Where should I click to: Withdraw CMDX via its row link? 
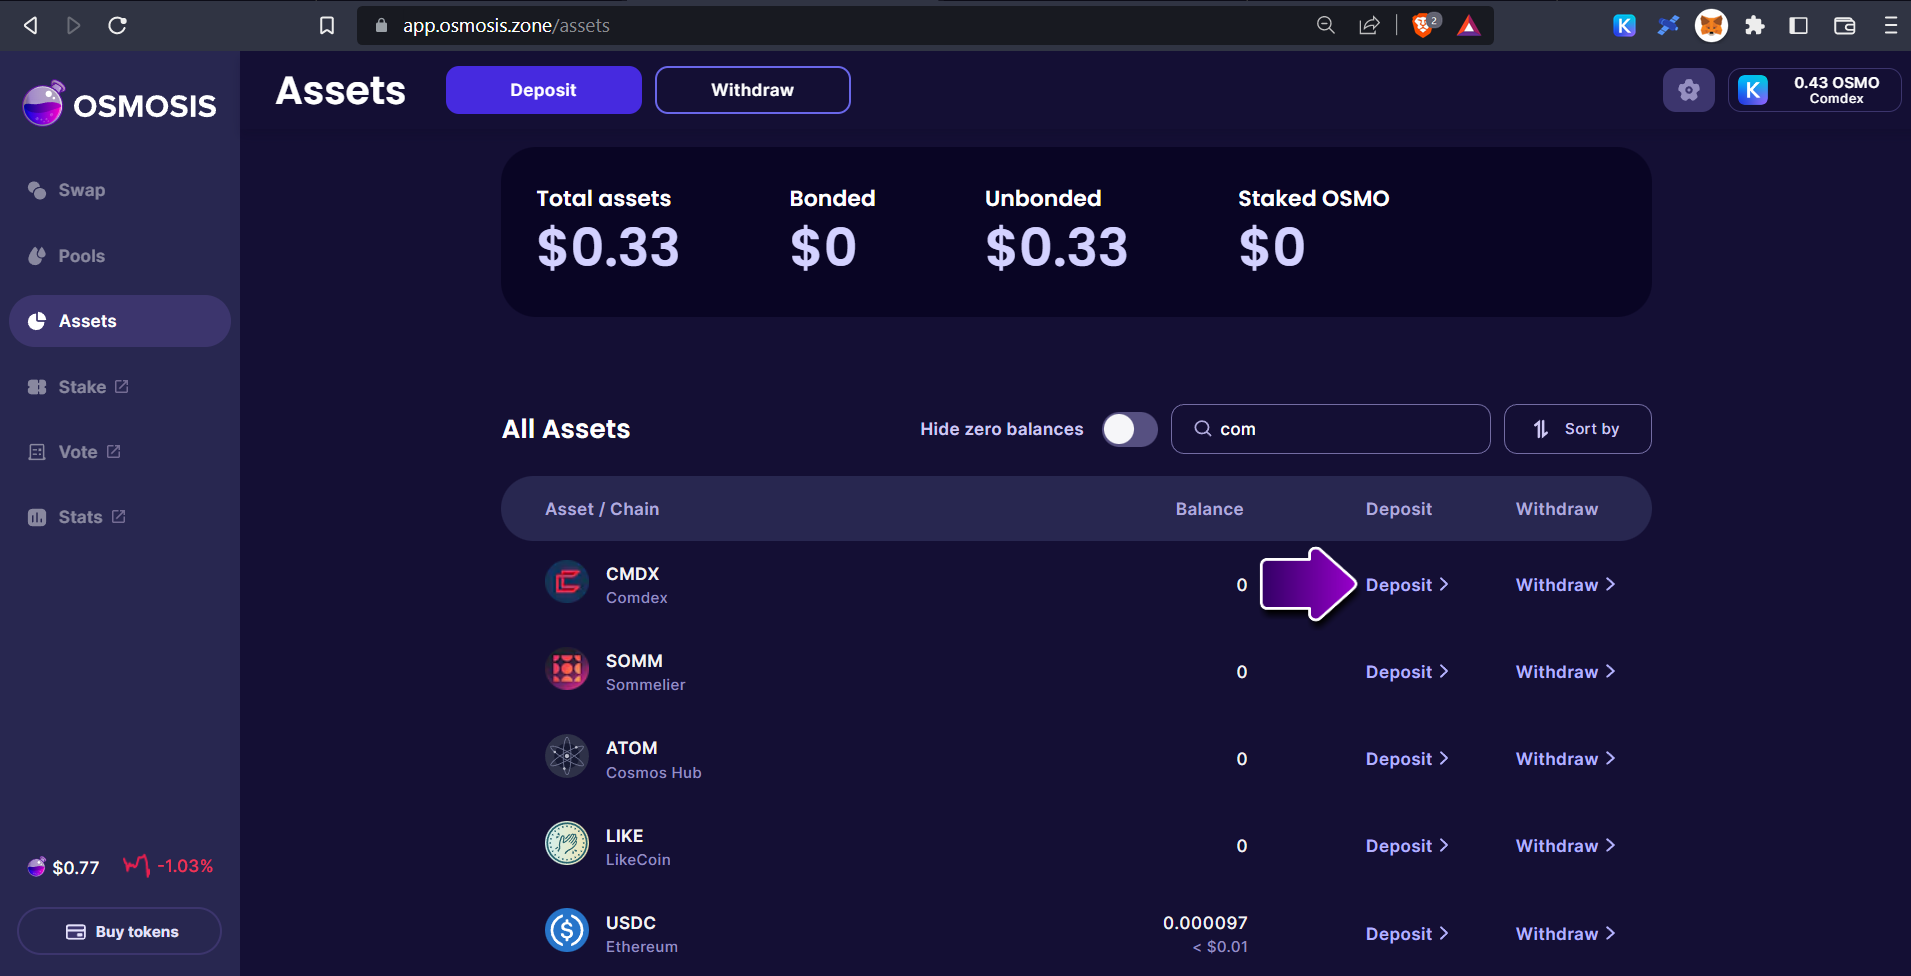click(1565, 585)
